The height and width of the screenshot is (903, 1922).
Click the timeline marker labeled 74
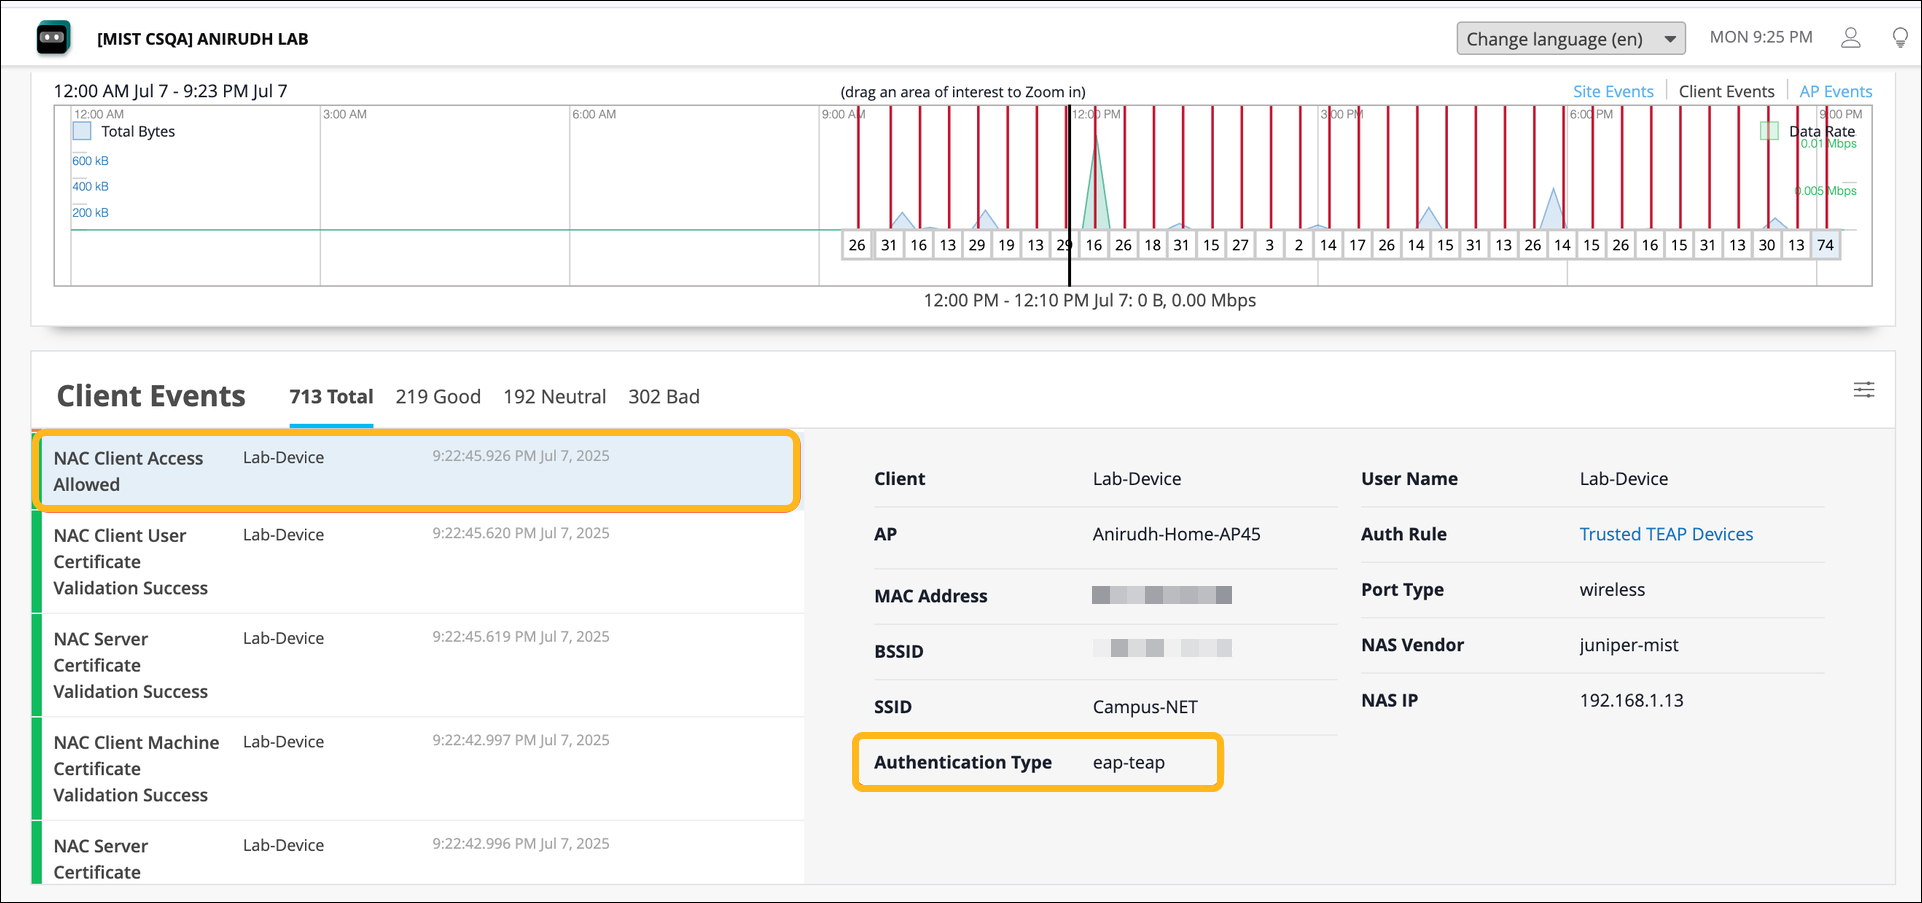(x=1826, y=244)
